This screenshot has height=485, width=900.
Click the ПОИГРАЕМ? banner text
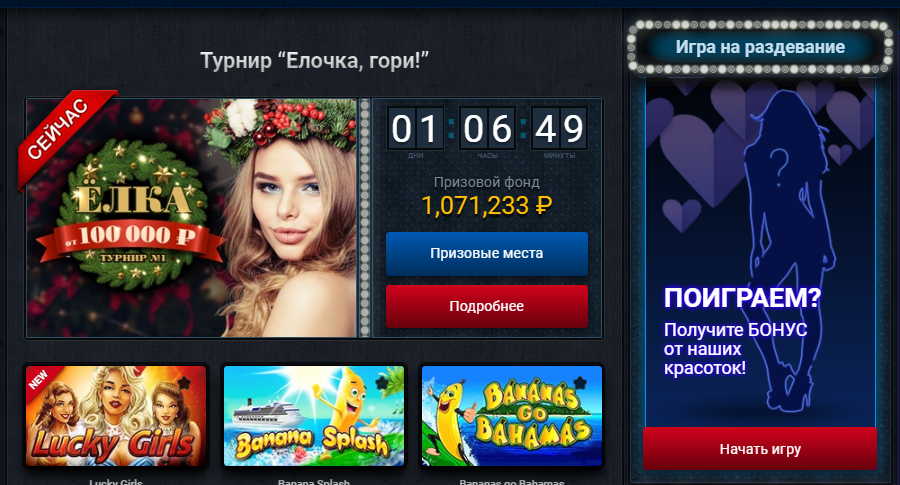click(742, 298)
